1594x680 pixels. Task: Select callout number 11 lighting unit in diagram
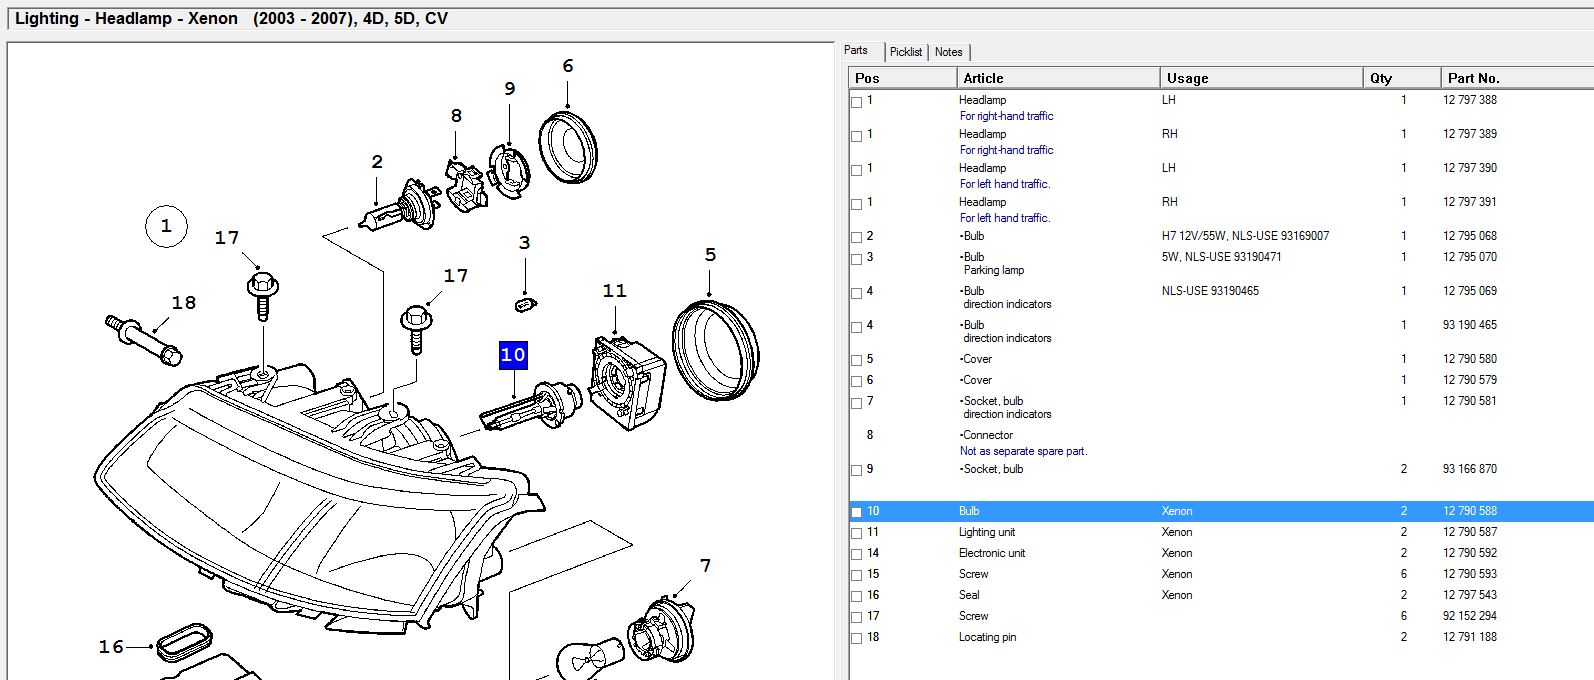tap(614, 291)
